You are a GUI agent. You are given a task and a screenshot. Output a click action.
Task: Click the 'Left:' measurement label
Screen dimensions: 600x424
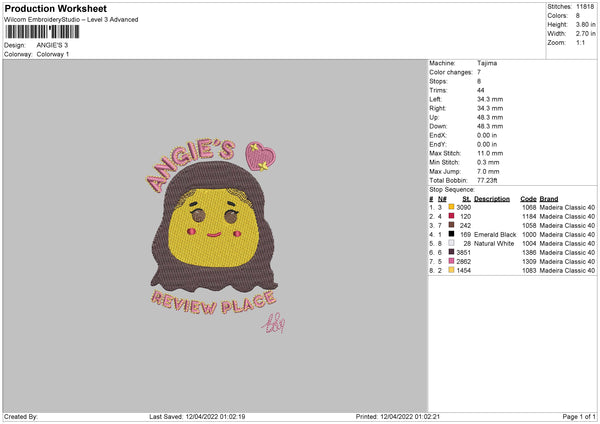pos(435,99)
